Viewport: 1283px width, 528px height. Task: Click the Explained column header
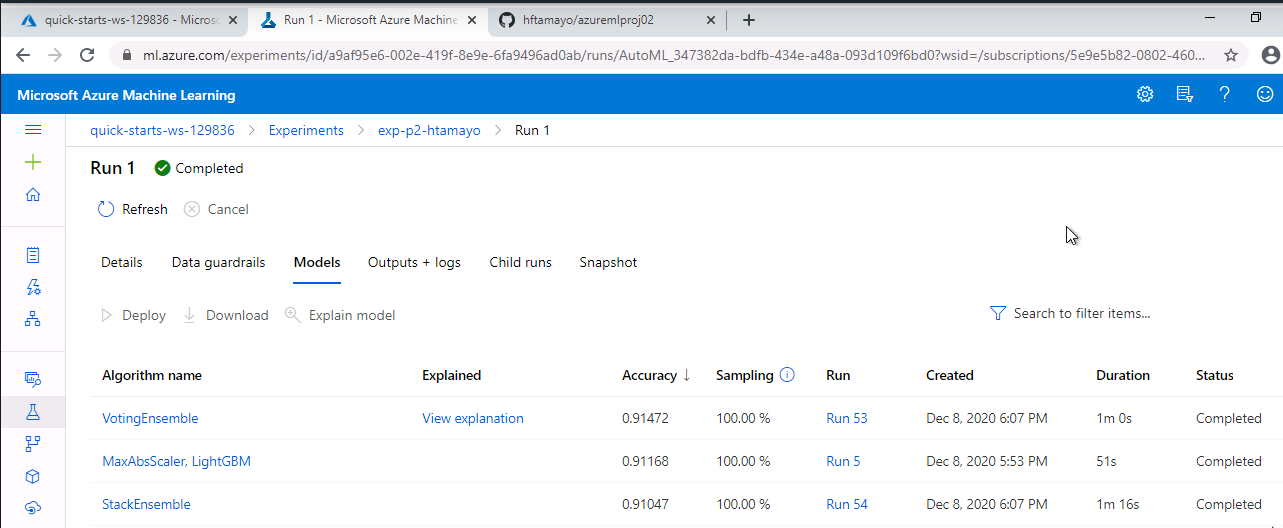click(x=452, y=375)
